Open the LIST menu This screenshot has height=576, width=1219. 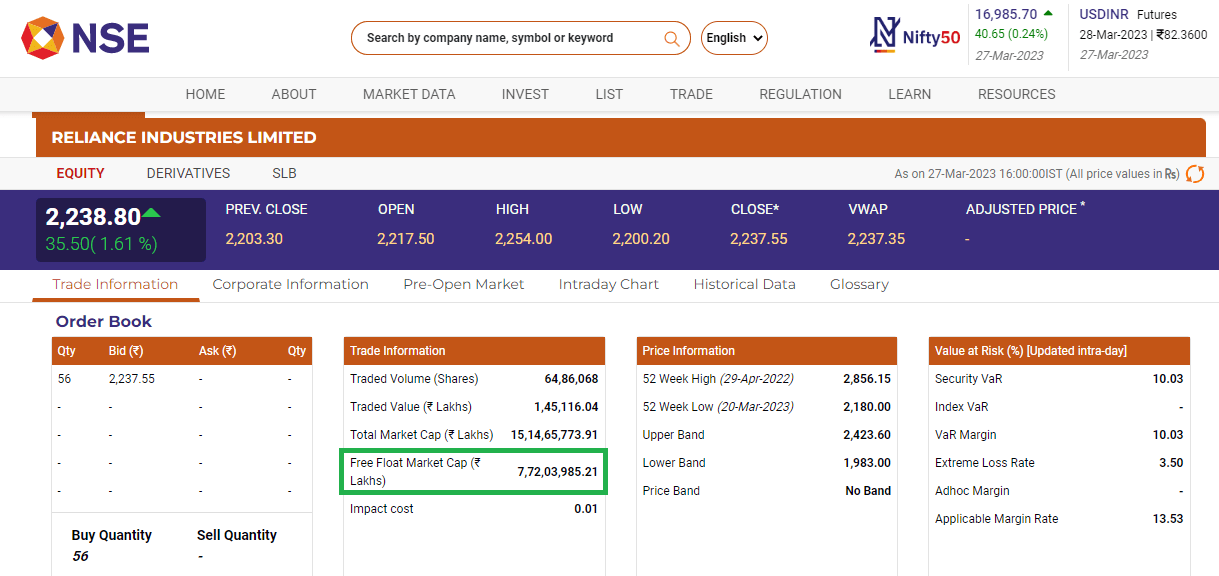609,94
